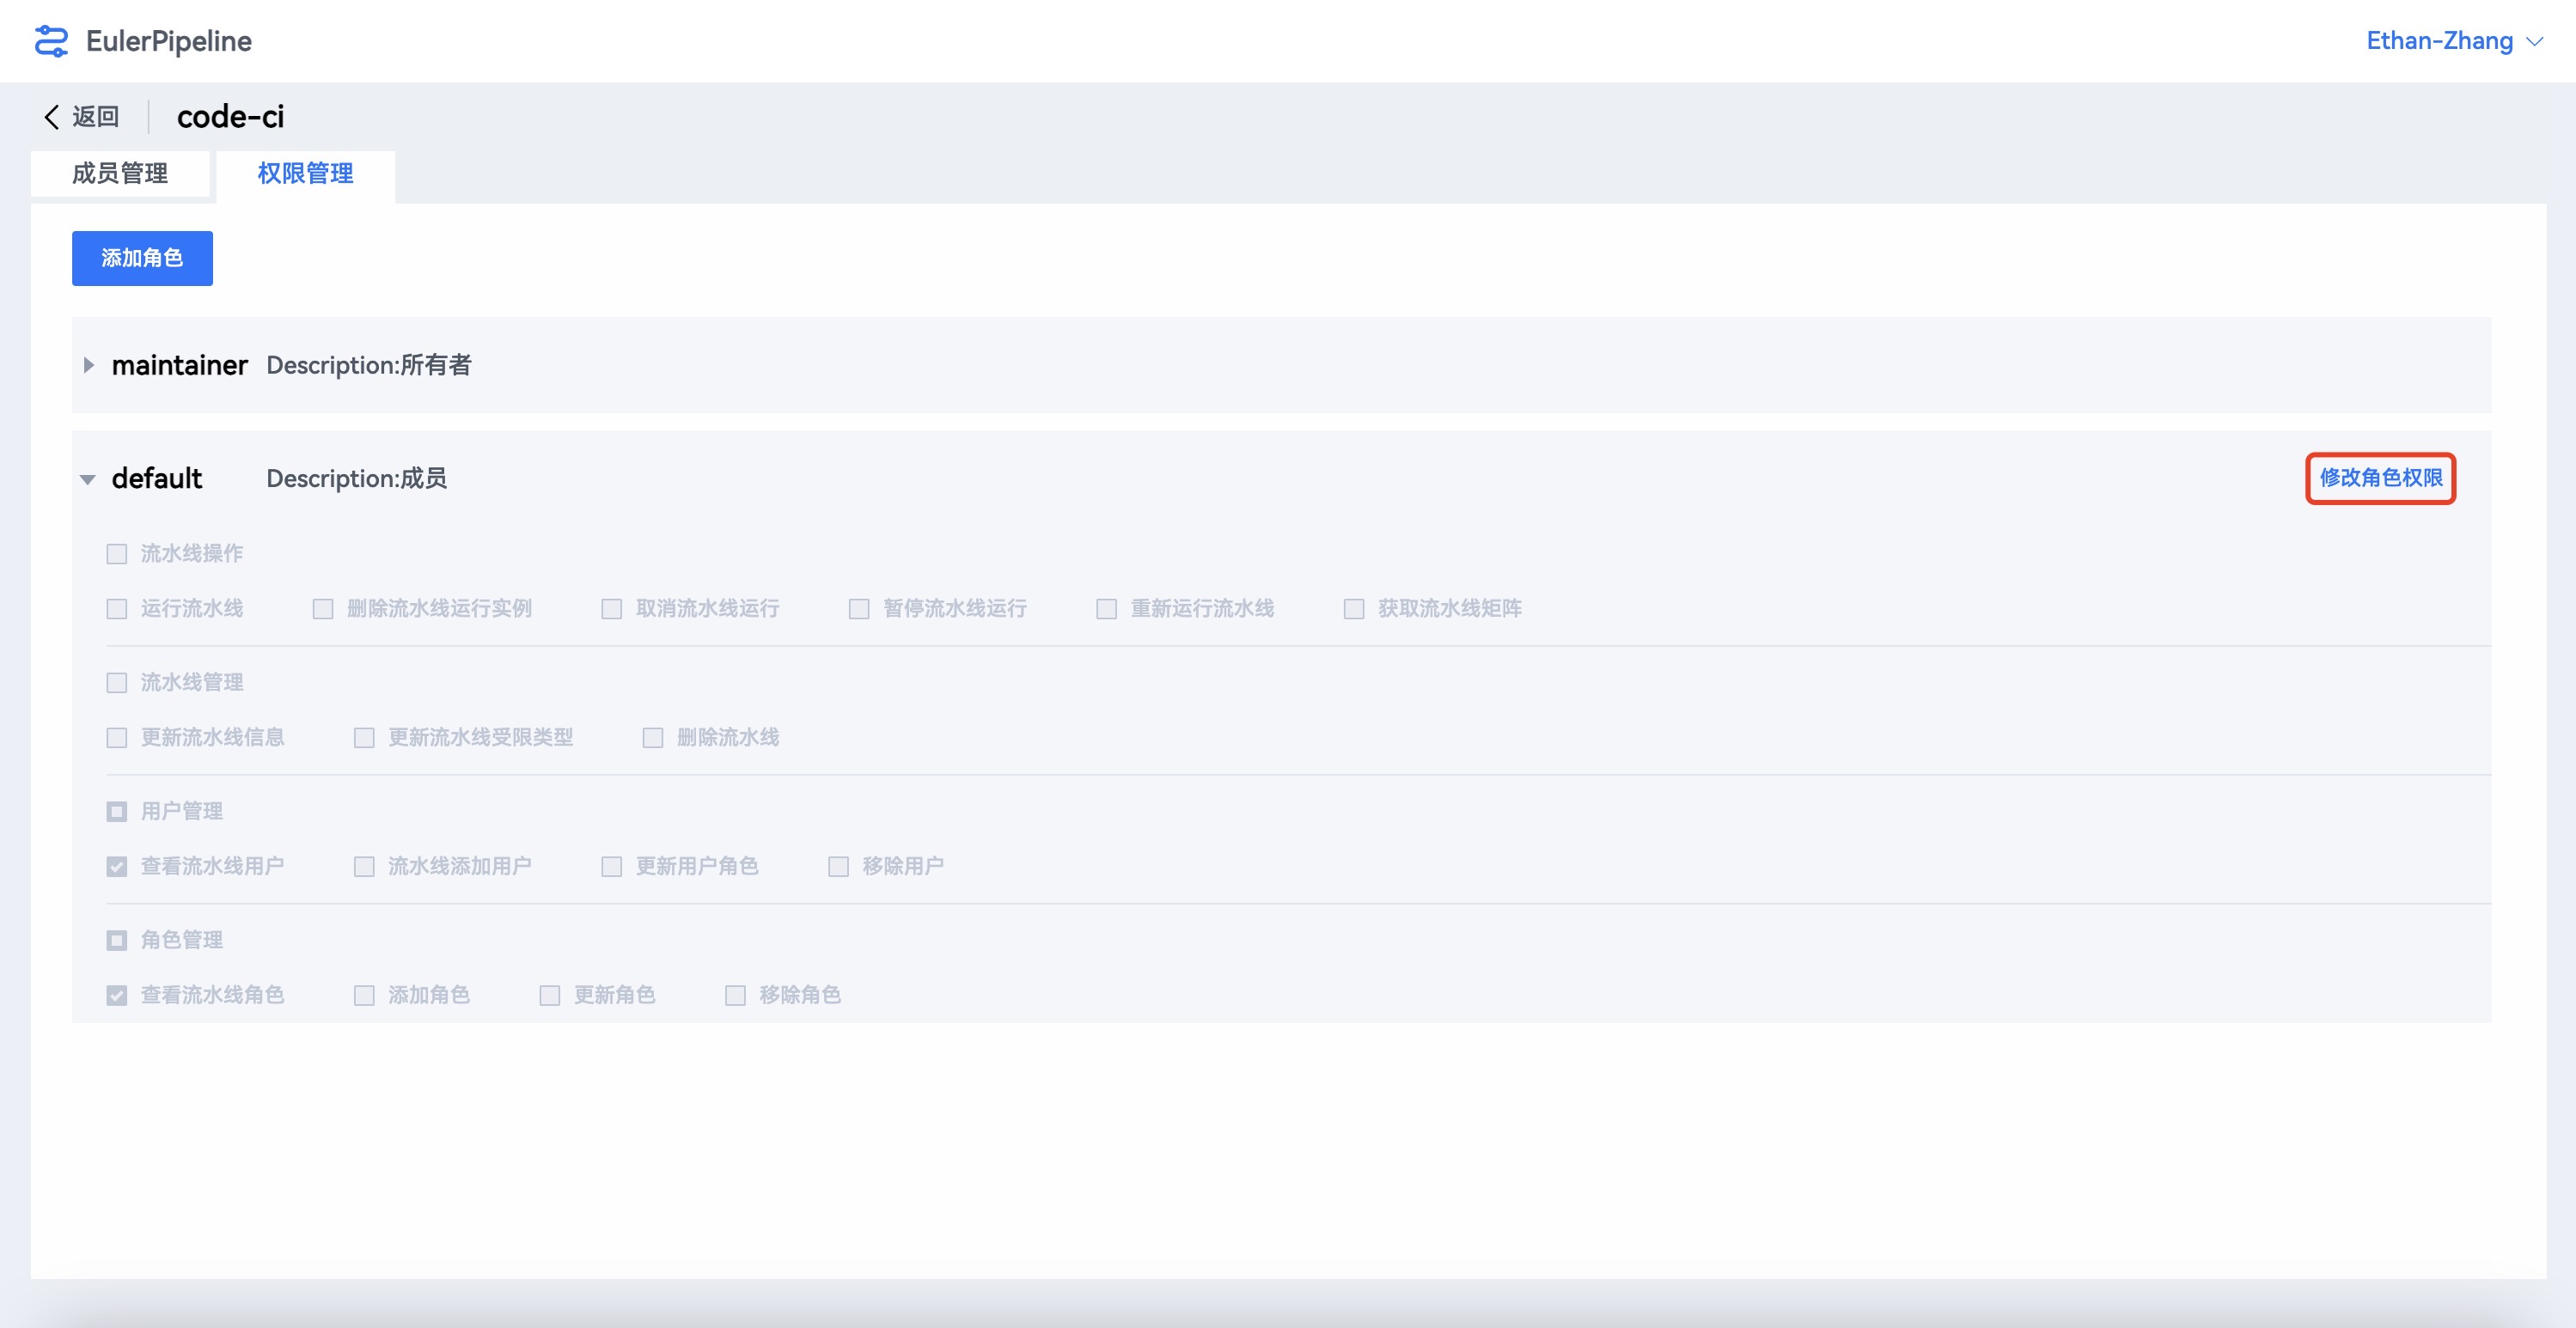The width and height of the screenshot is (2576, 1328).
Task: Enable the 暂停流水线运行 permission
Action: pos(859,608)
